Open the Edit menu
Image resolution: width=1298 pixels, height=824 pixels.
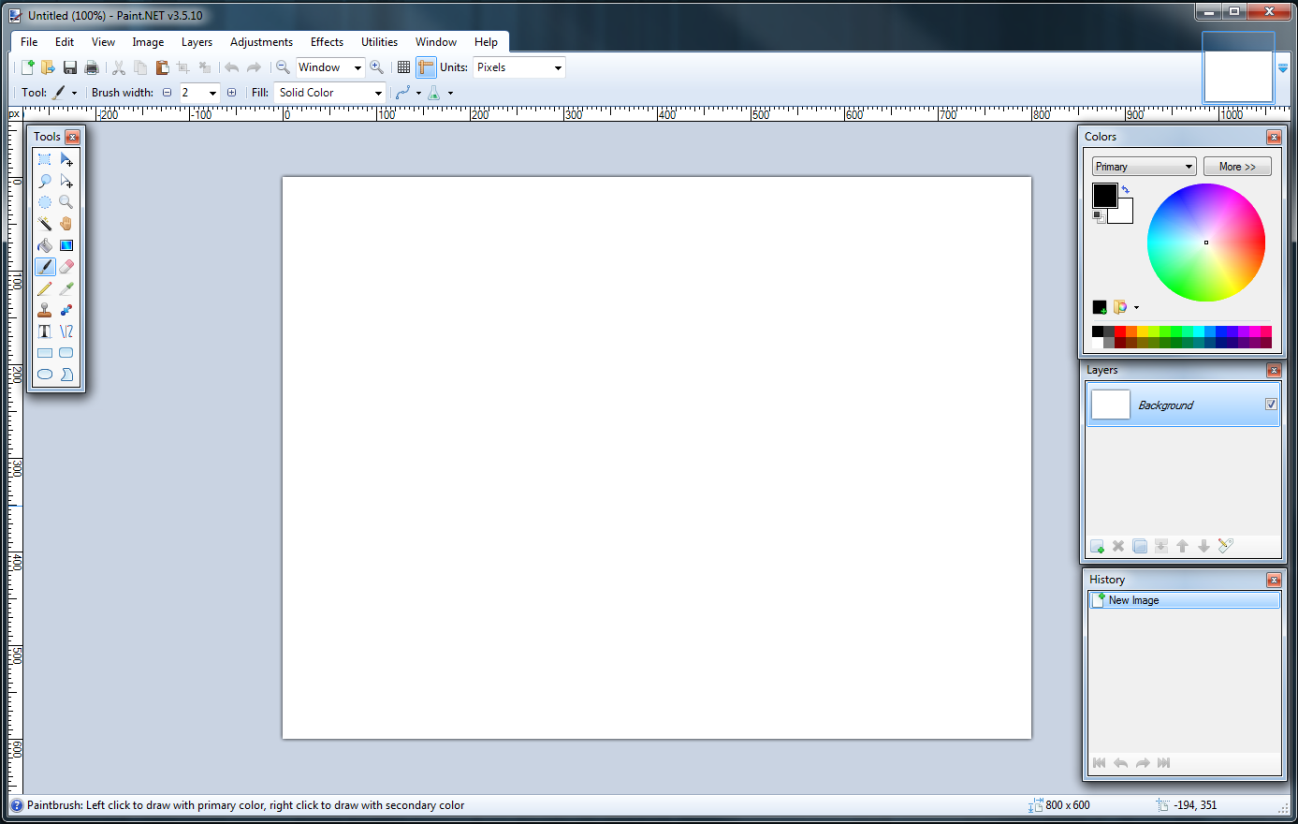tap(65, 42)
